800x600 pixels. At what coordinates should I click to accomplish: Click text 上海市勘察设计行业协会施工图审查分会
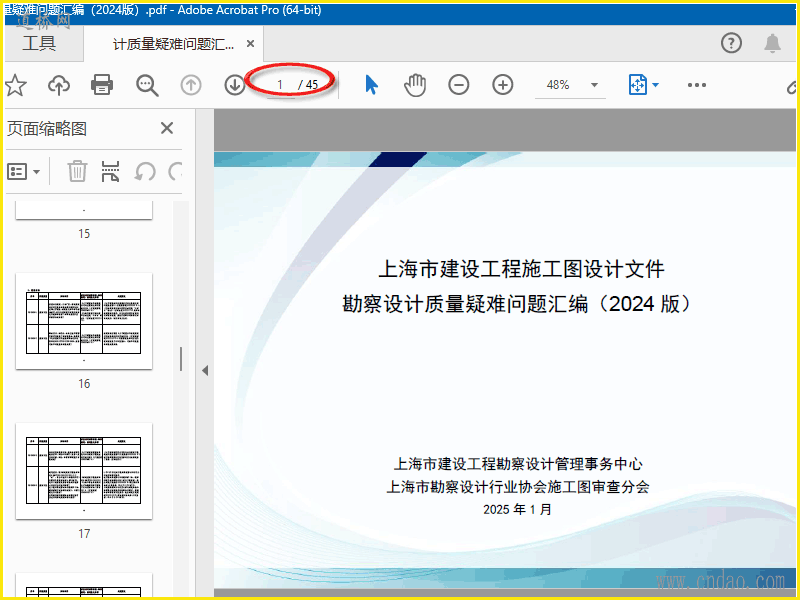click(x=518, y=487)
